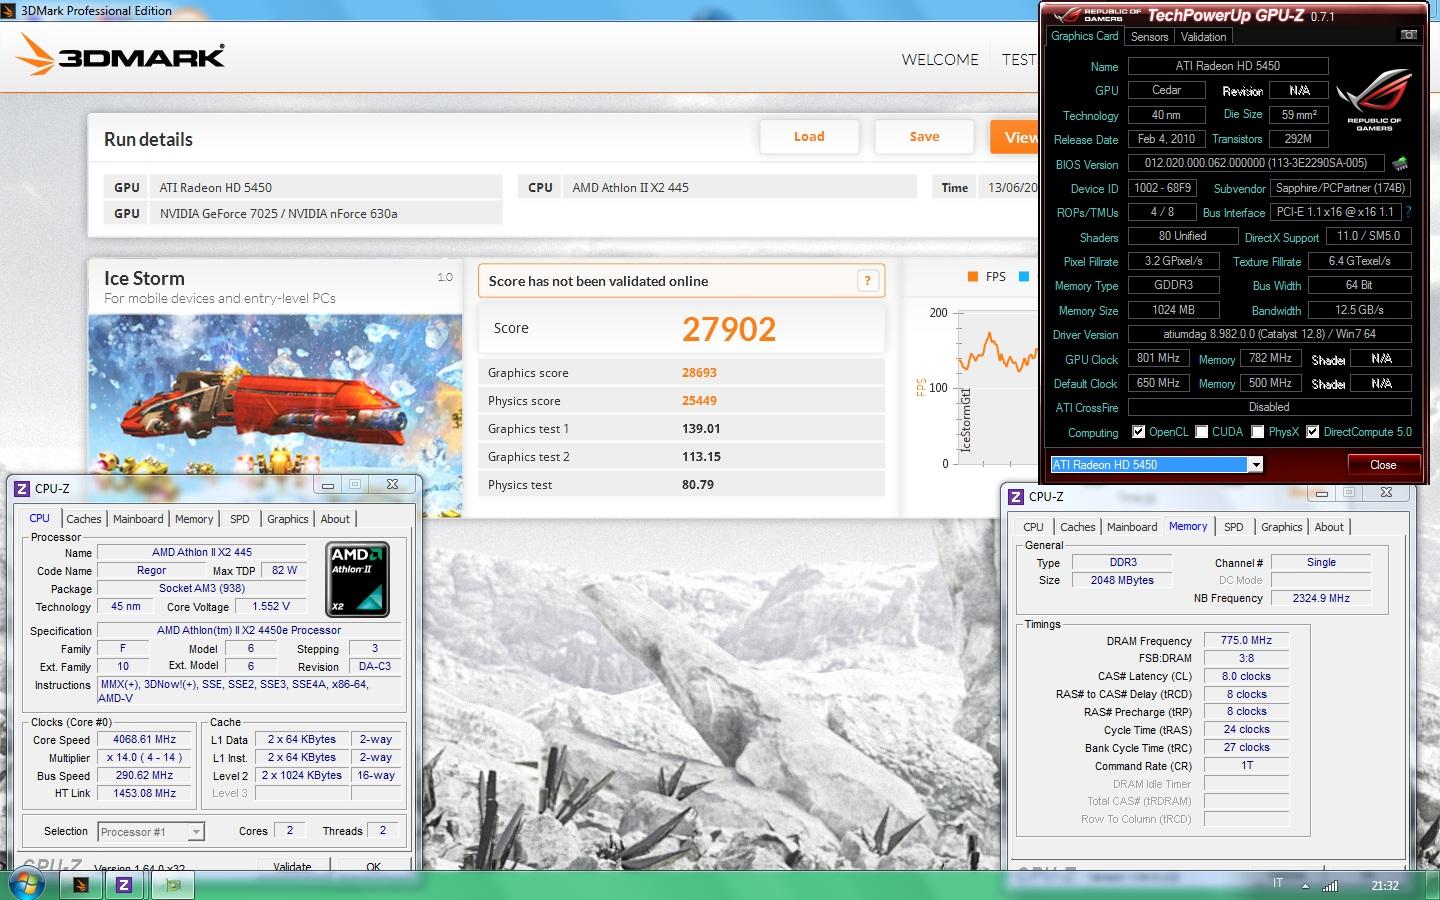Image resolution: width=1440 pixels, height=900 pixels.
Task: Click the orange View button in 3DMark
Action: coord(1015,137)
